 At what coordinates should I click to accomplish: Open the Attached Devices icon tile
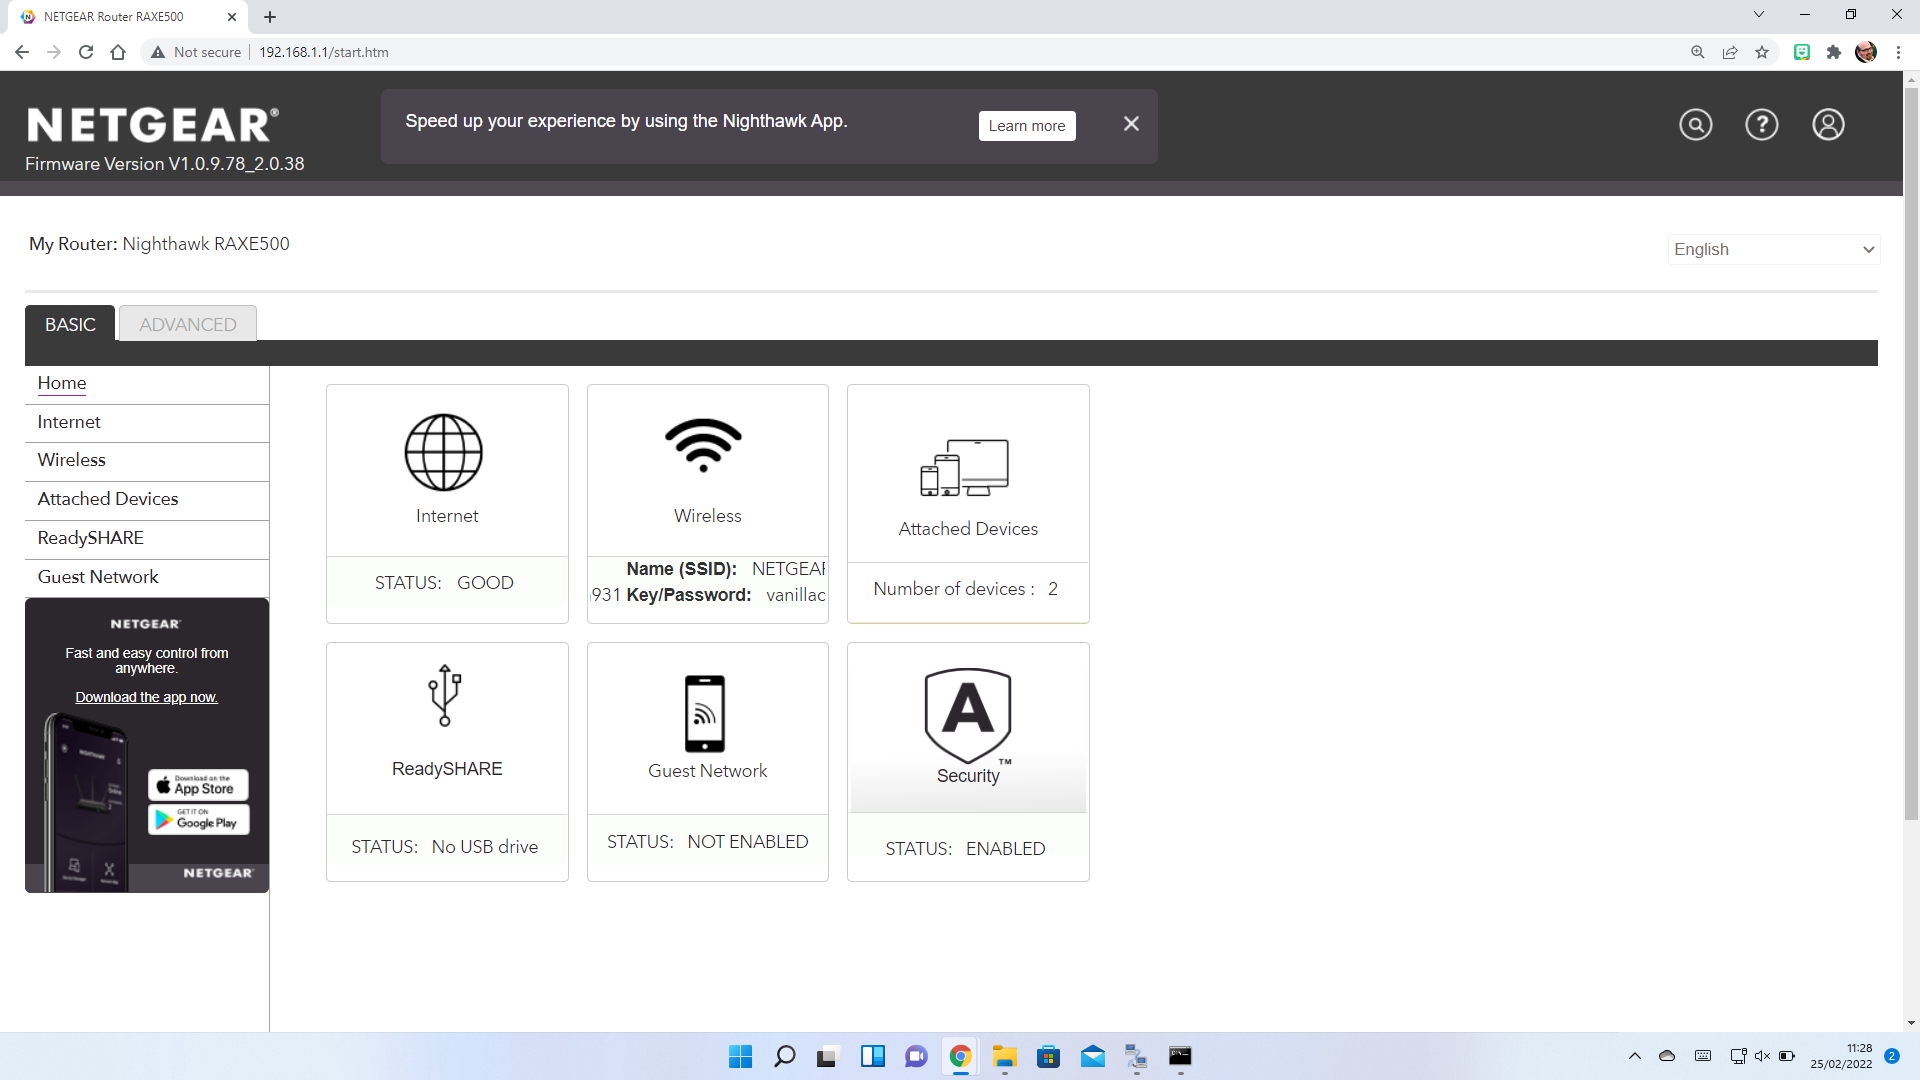pos(965,468)
